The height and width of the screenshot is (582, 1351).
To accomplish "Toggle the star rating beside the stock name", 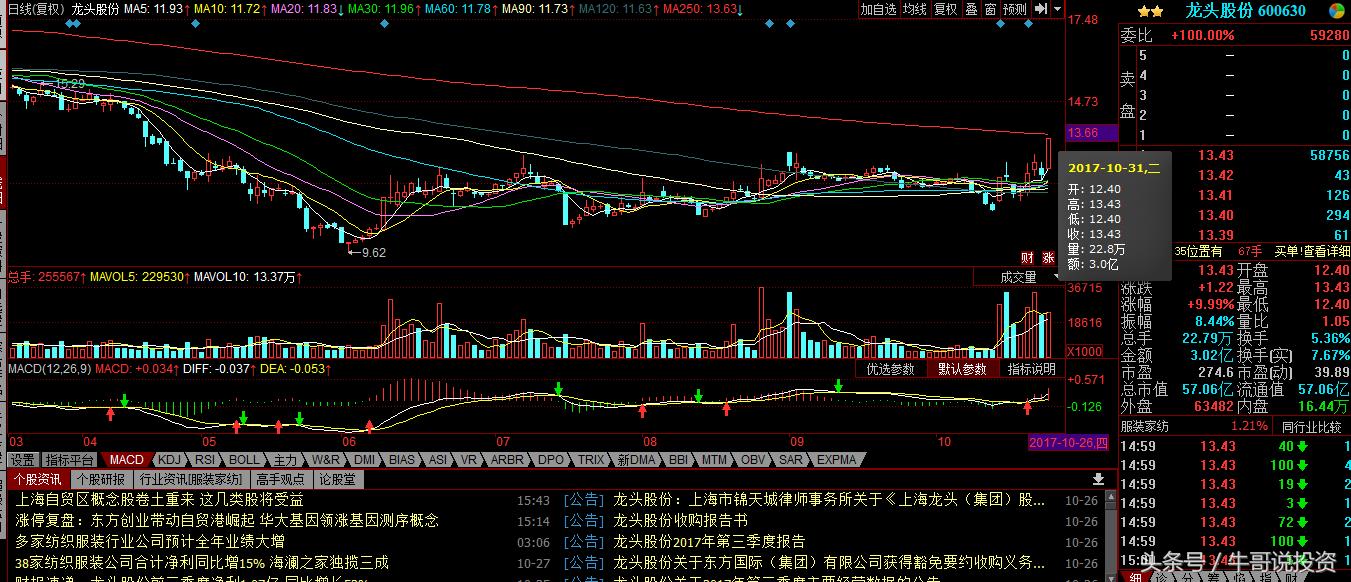I will pyautogui.click(x=1151, y=10).
